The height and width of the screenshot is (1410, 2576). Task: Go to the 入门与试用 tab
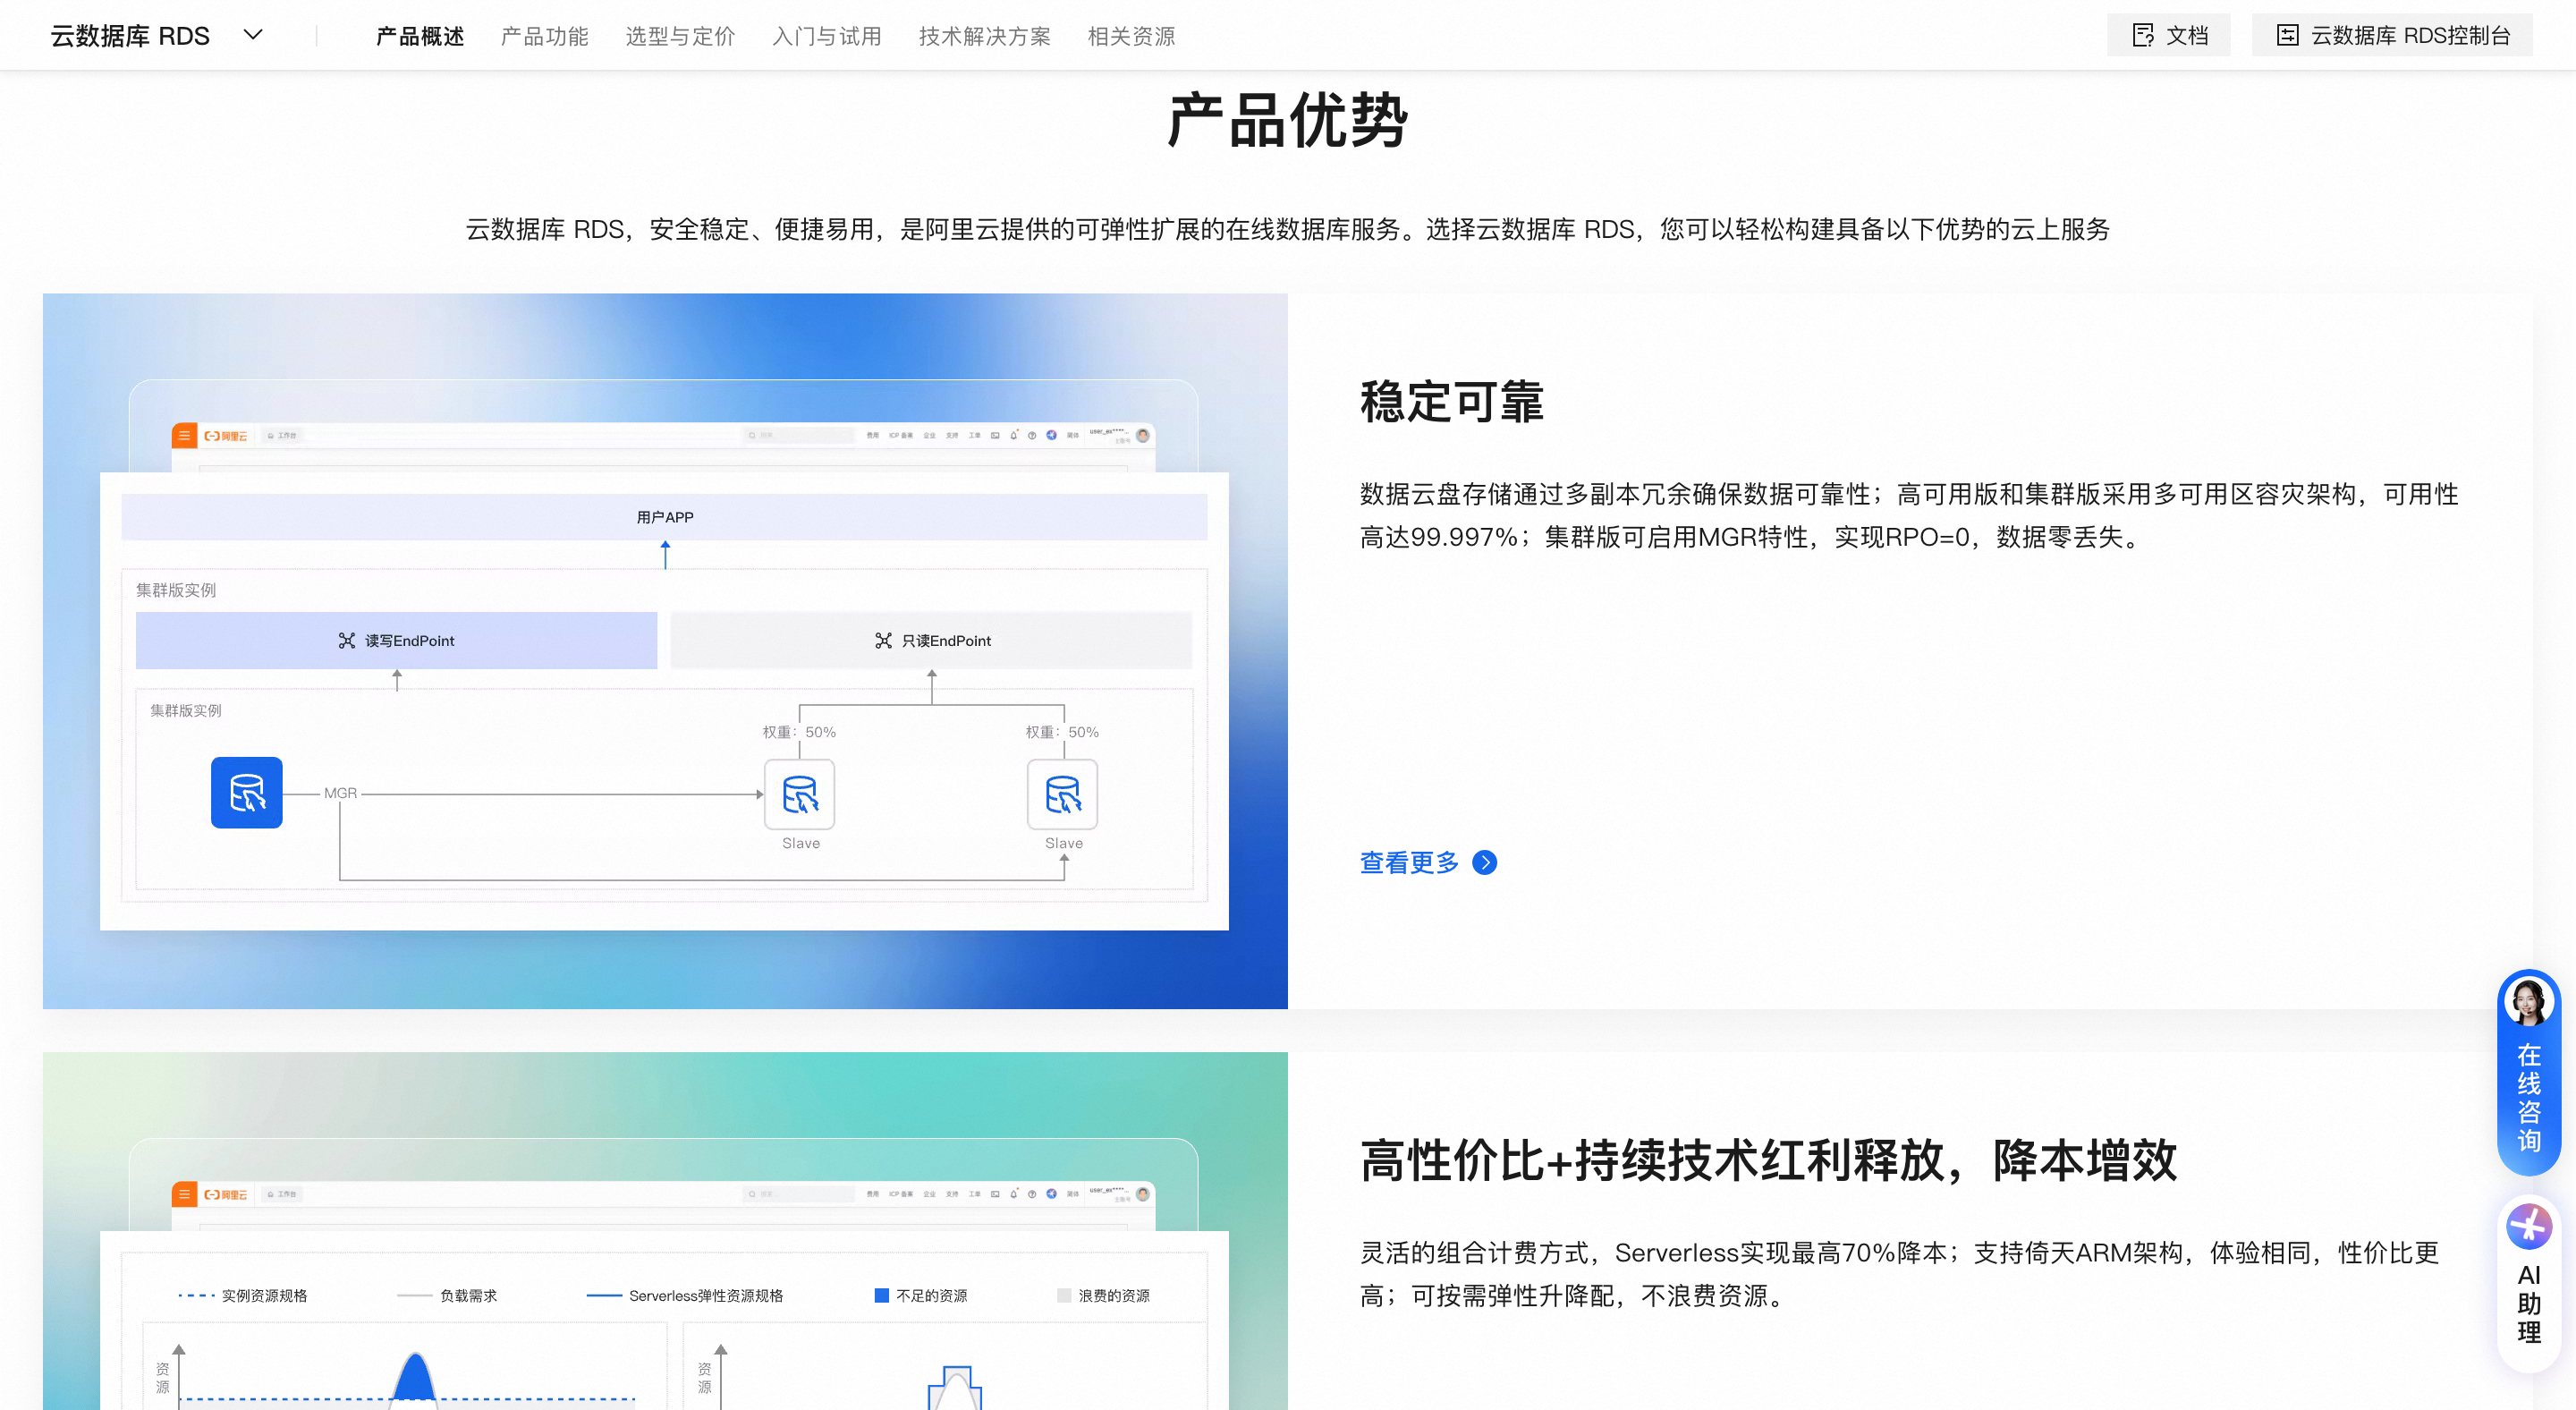point(827,36)
